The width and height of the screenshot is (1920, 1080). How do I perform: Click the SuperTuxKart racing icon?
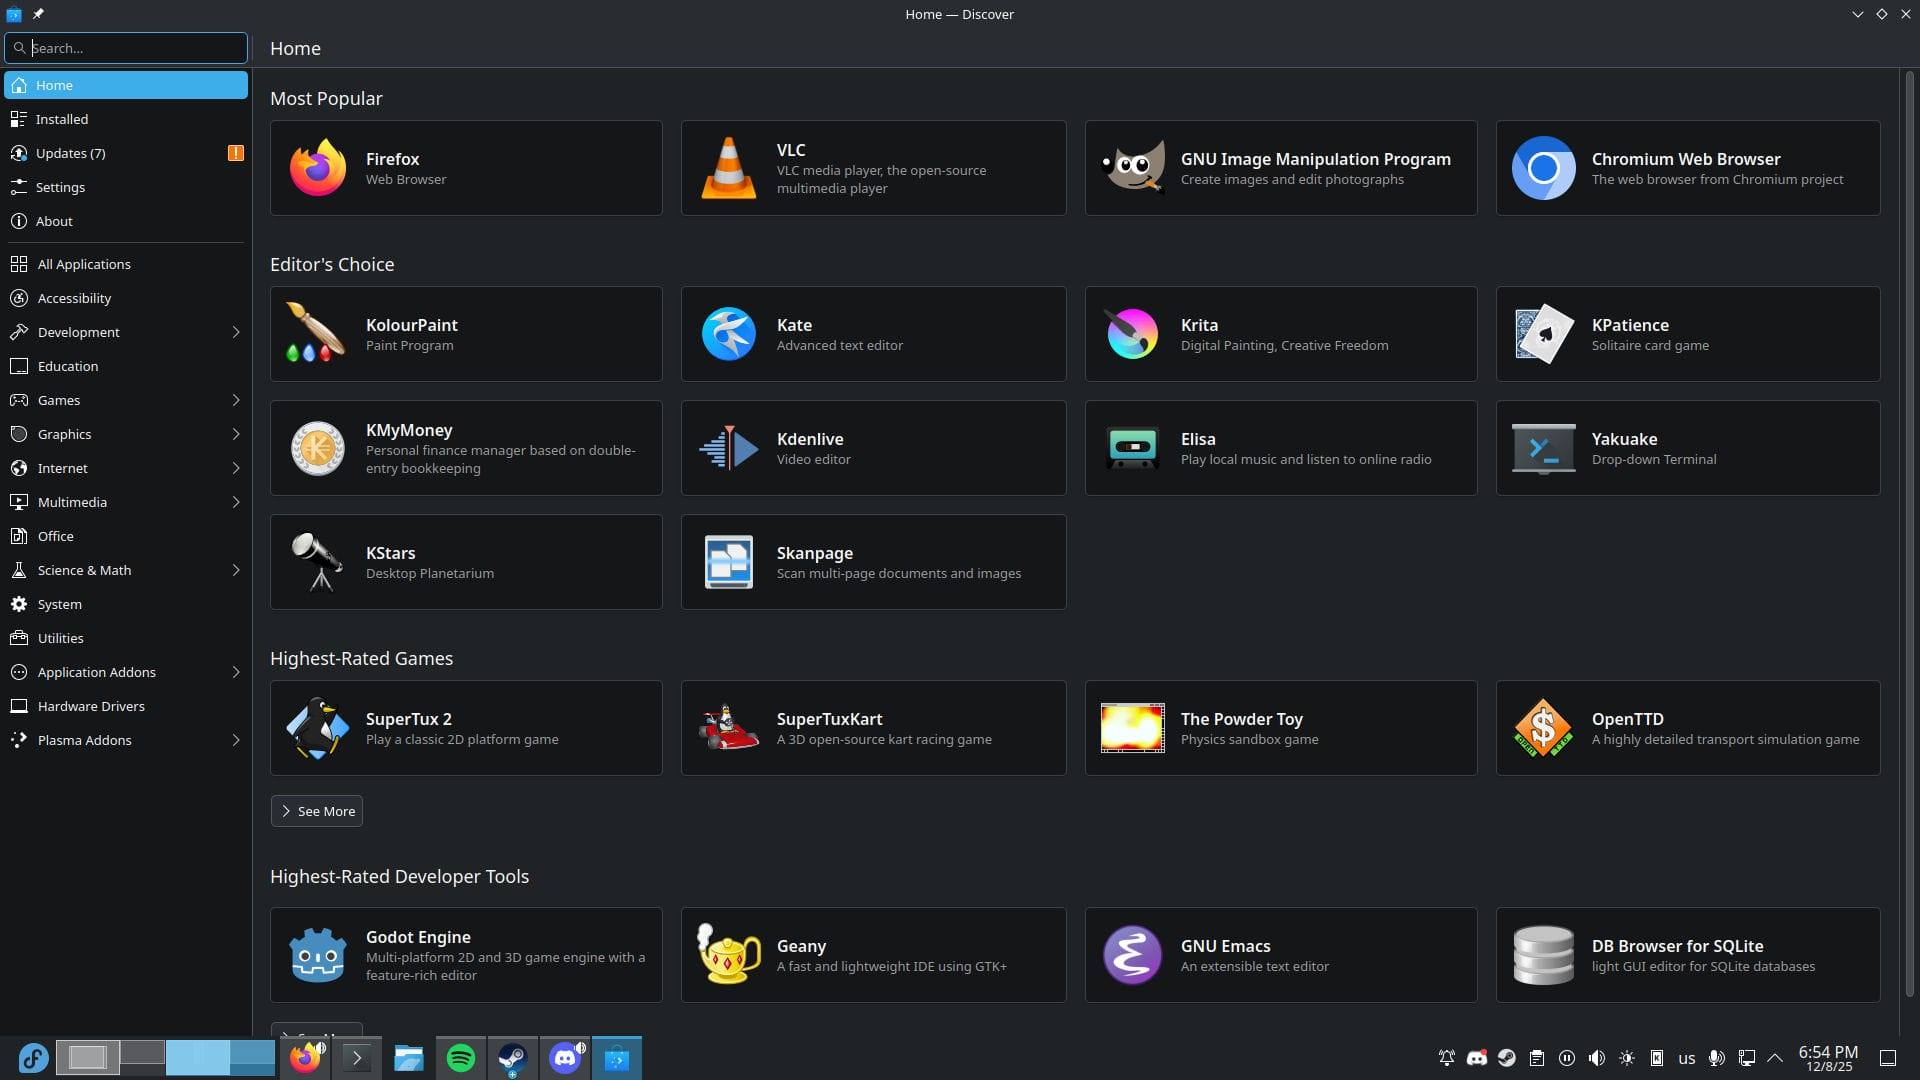point(728,728)
